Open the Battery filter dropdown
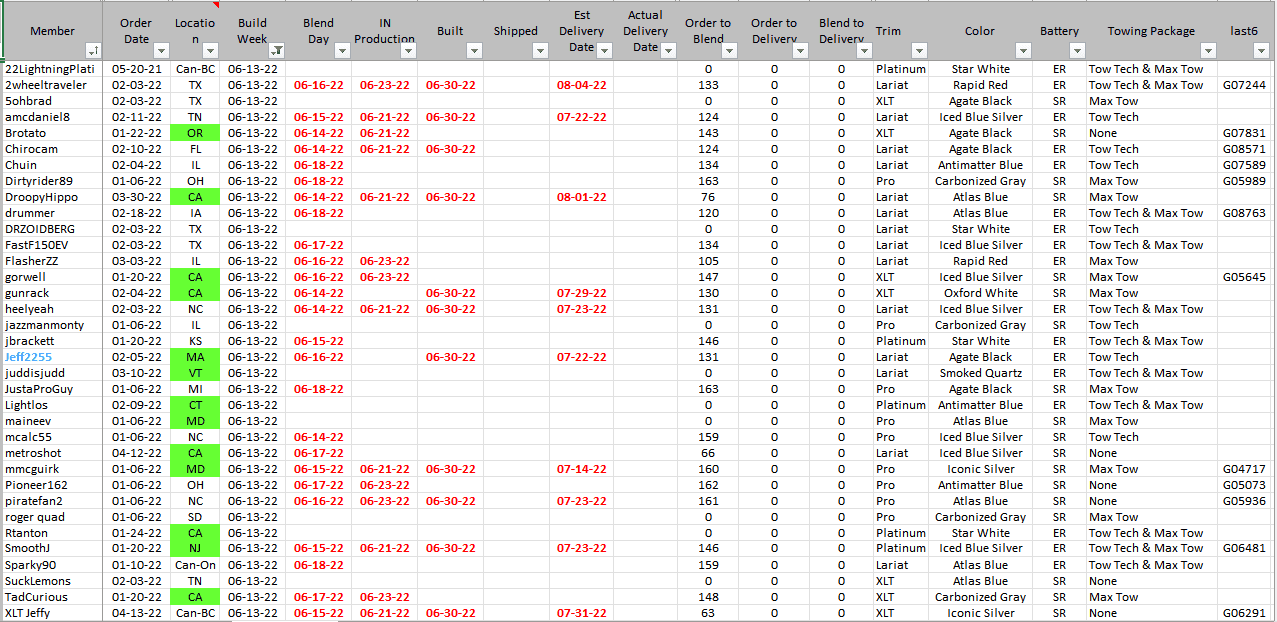This screenshot has width=1277, height=622. pos(1078,51)
